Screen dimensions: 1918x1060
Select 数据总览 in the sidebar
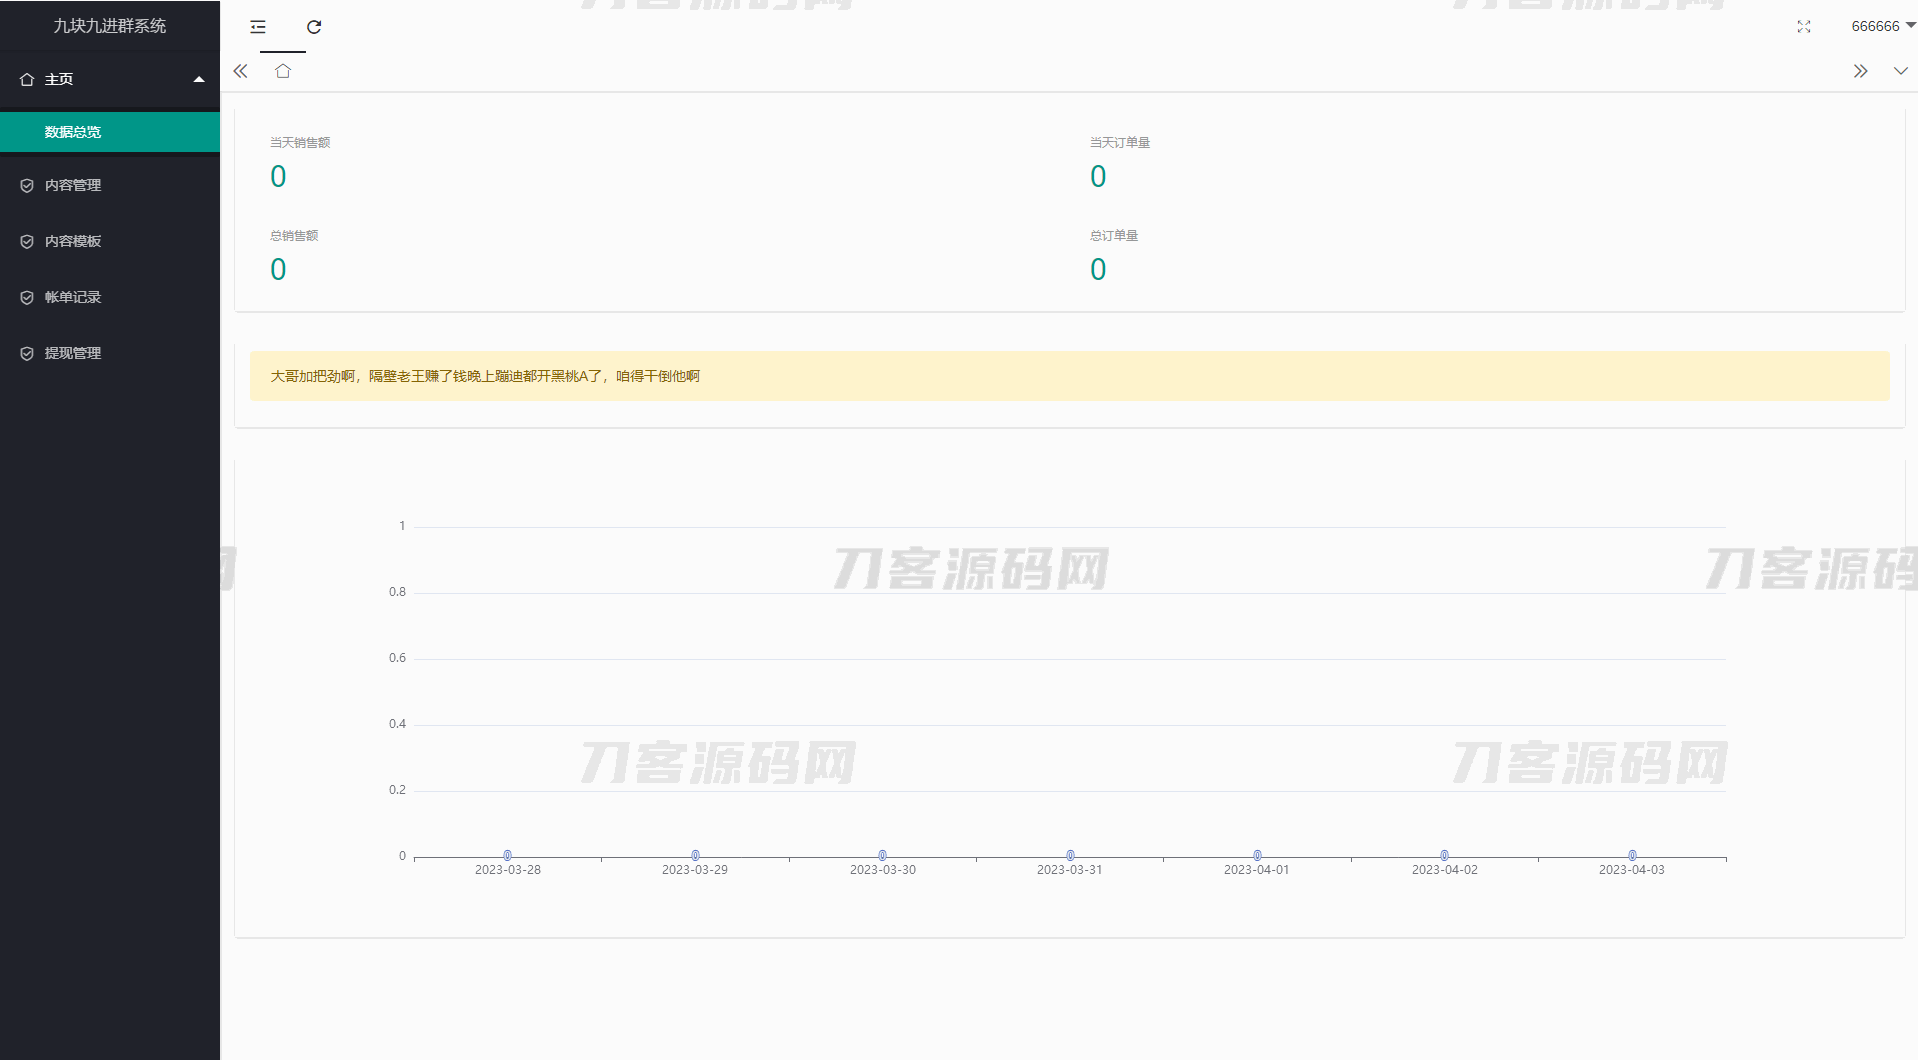(73, 132)
